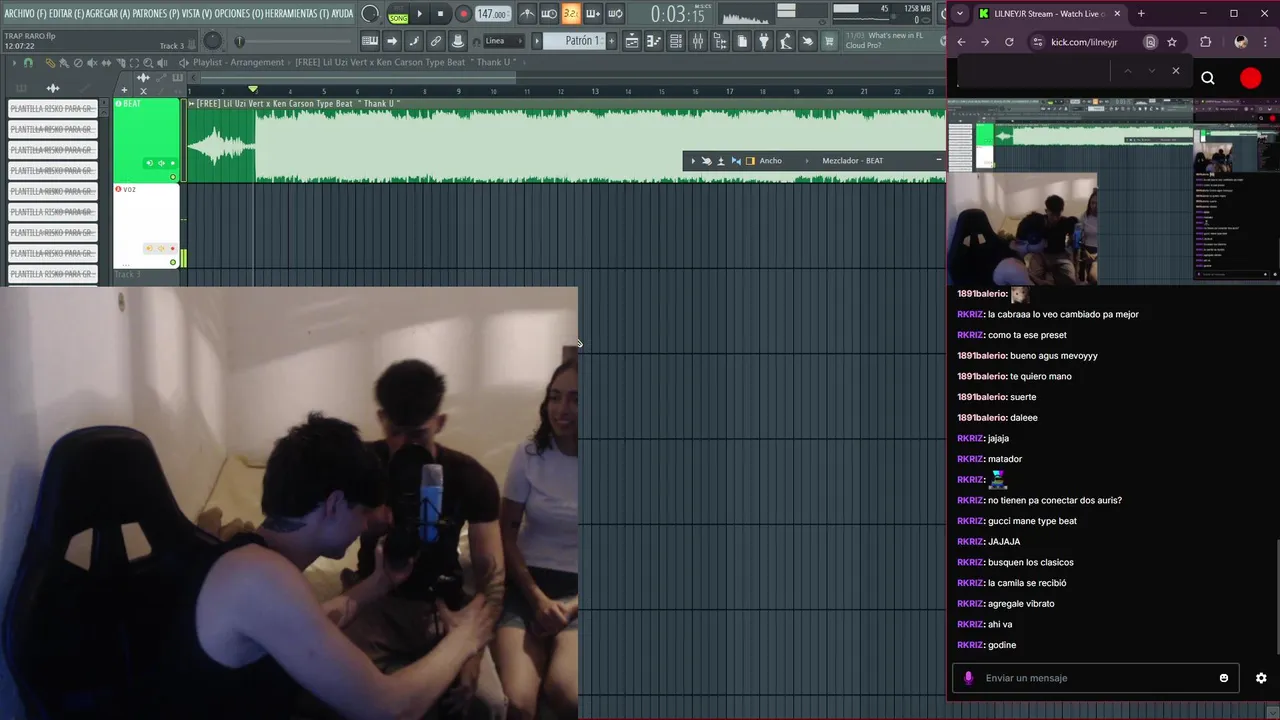Click the red record-arm dot on VOZ track

(x=172, y=248)
